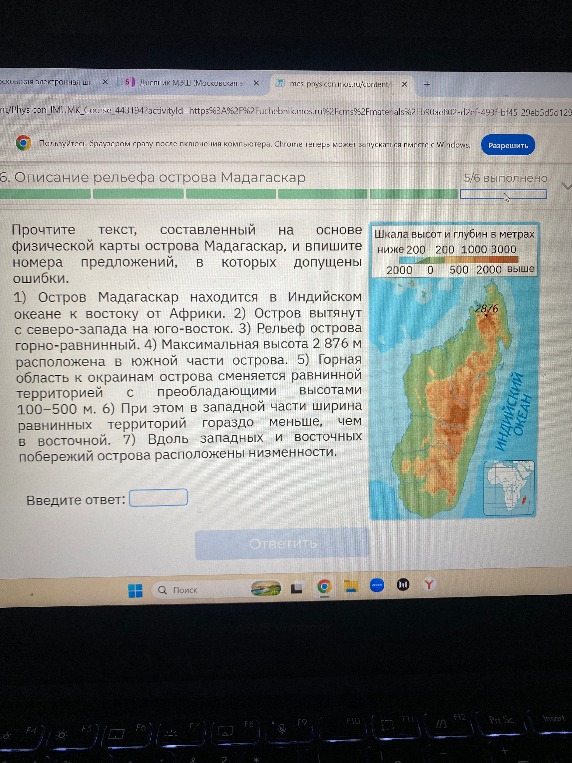Click the task title Описание рельефа острова Мадагаскар
This screenshot has width=572, height=763.
point(153,177)
